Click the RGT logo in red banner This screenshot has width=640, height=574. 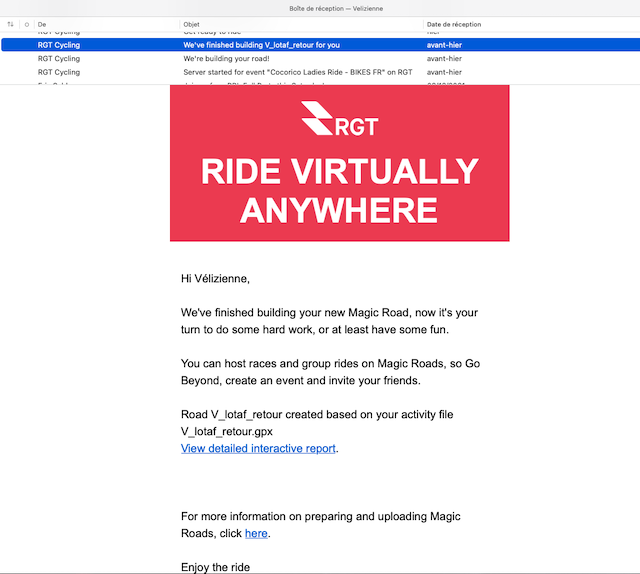point(340,119)
